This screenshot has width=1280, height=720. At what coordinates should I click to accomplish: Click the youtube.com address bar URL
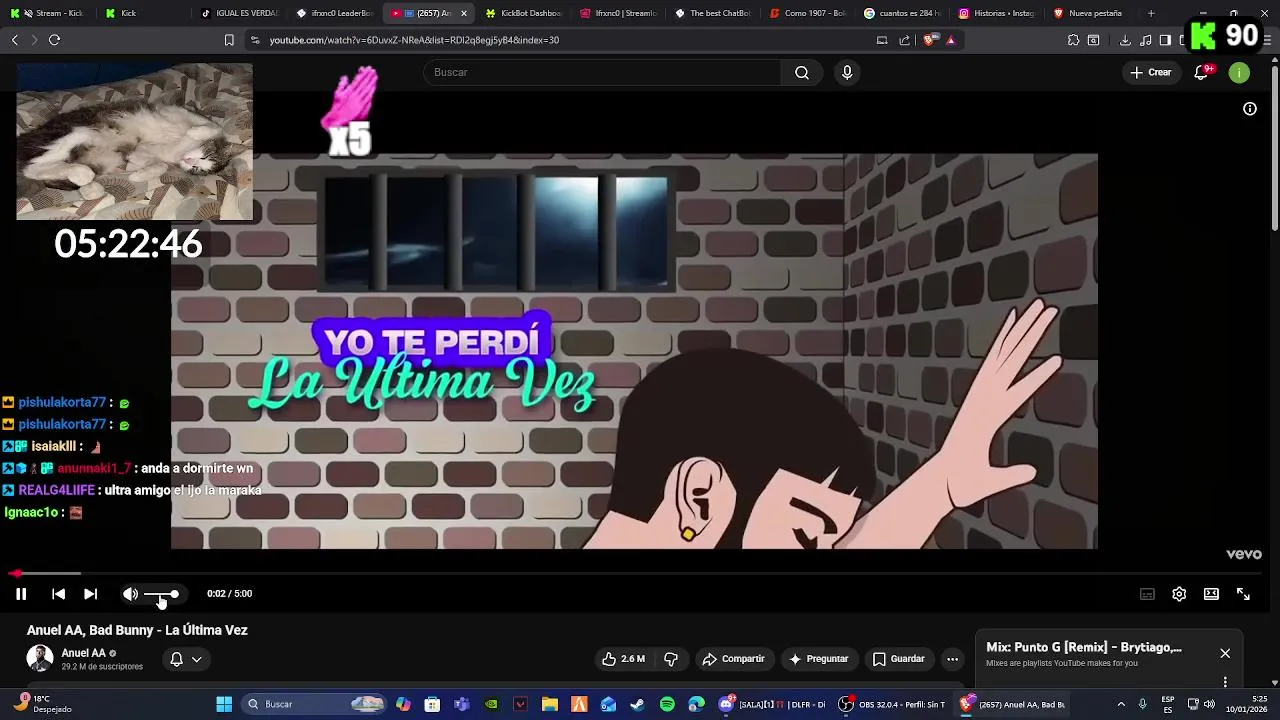tap(414, 40)
